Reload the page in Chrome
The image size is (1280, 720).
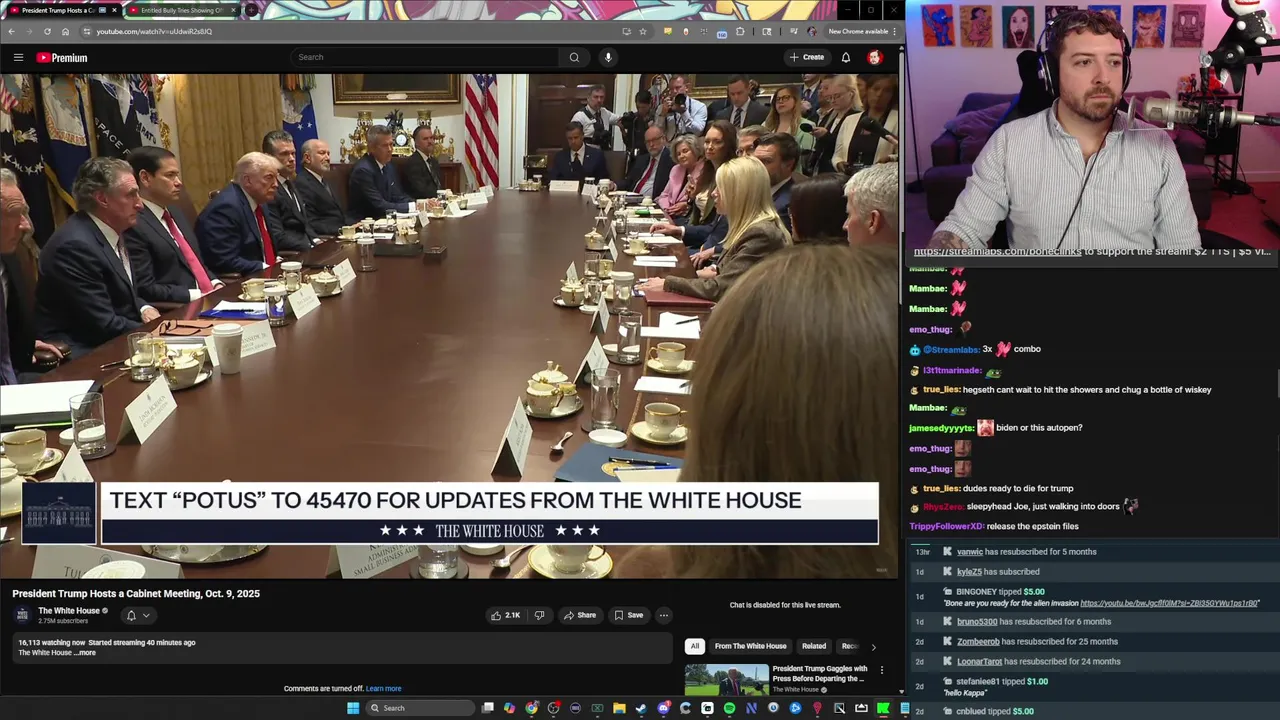[47, 31]
